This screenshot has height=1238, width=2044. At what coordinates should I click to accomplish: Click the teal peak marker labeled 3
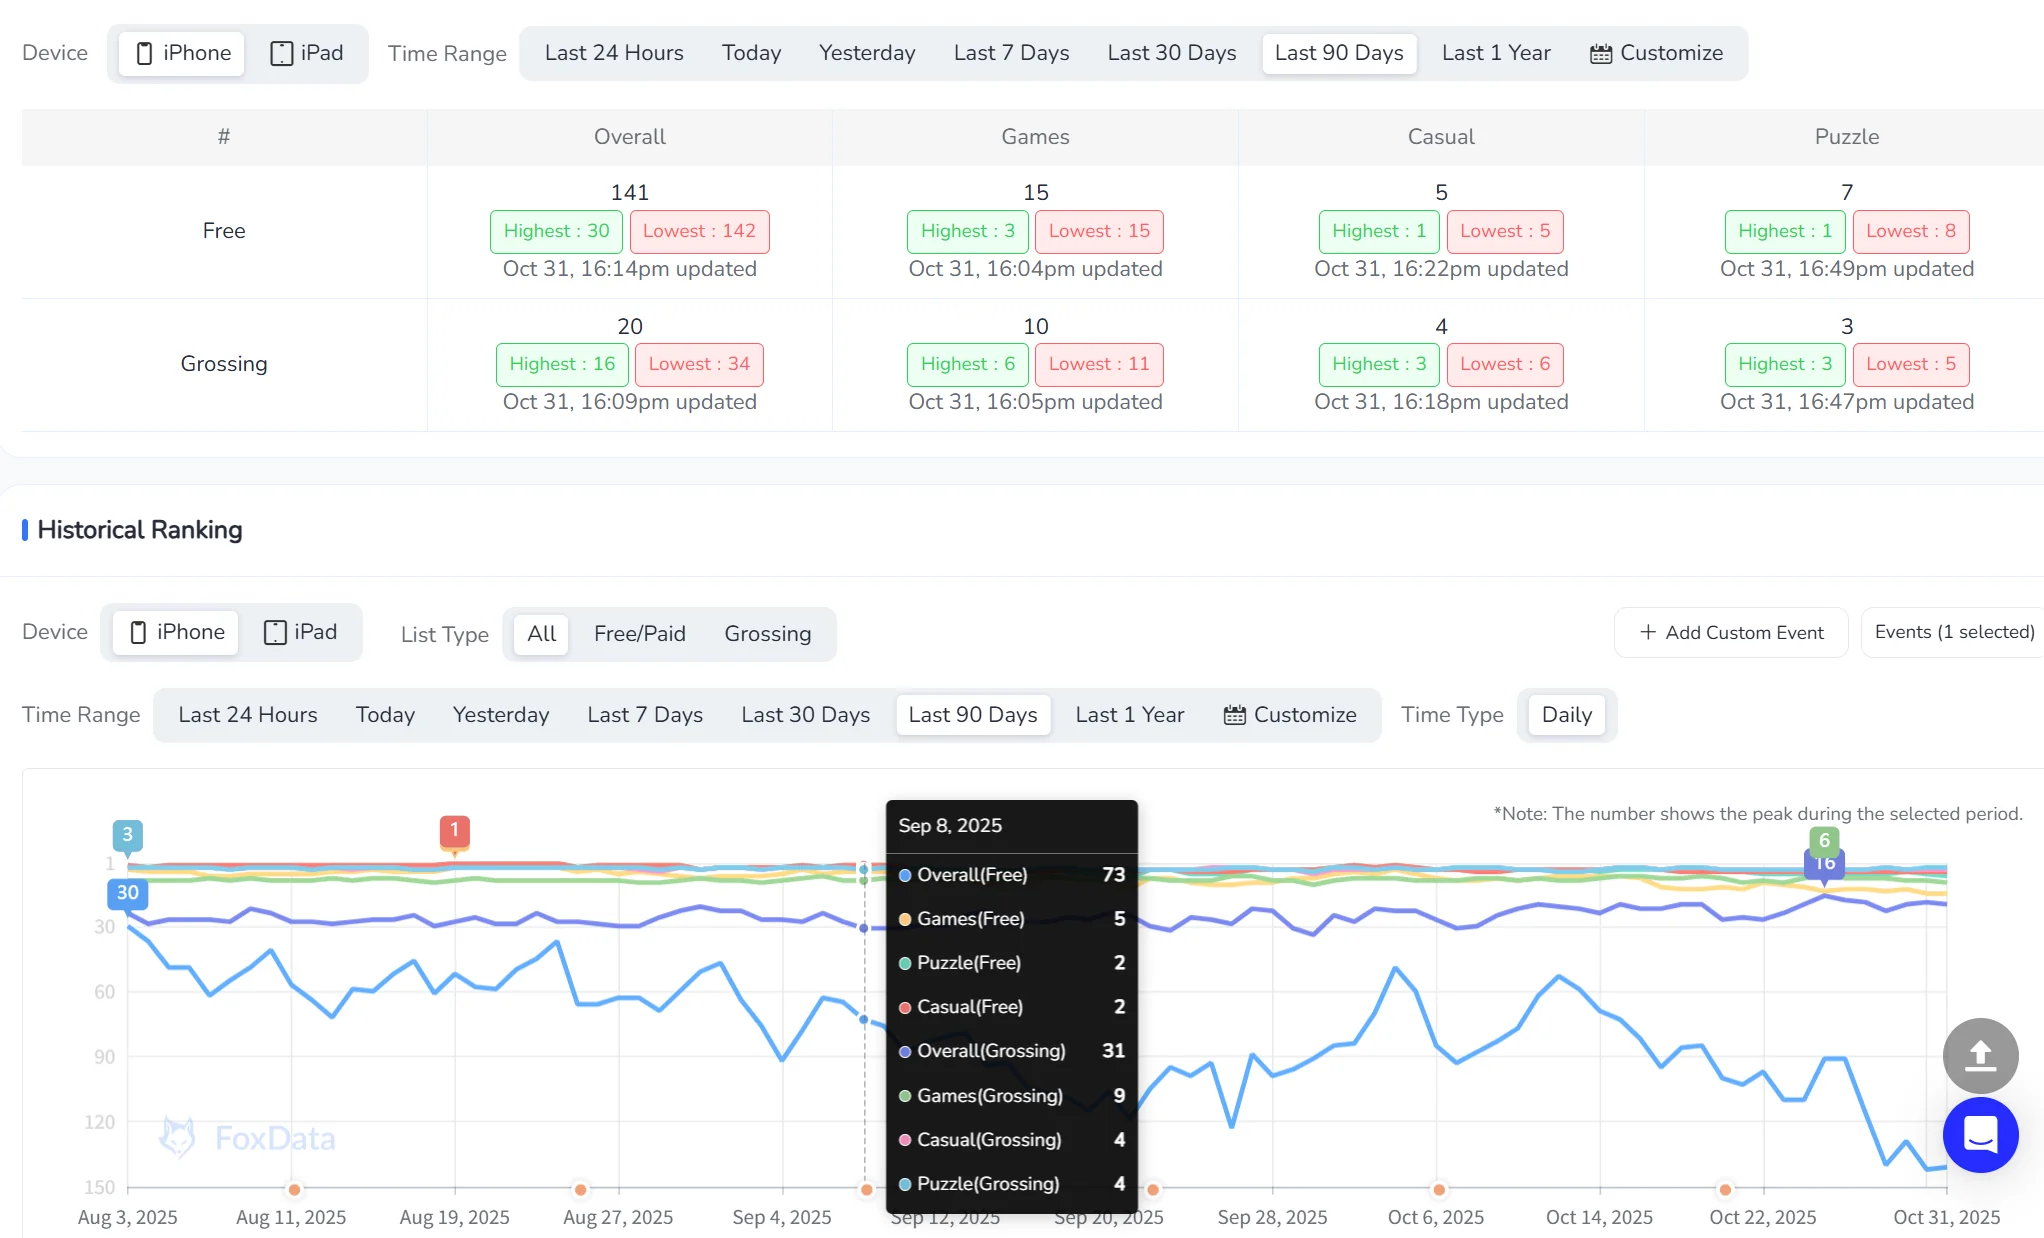127,835
